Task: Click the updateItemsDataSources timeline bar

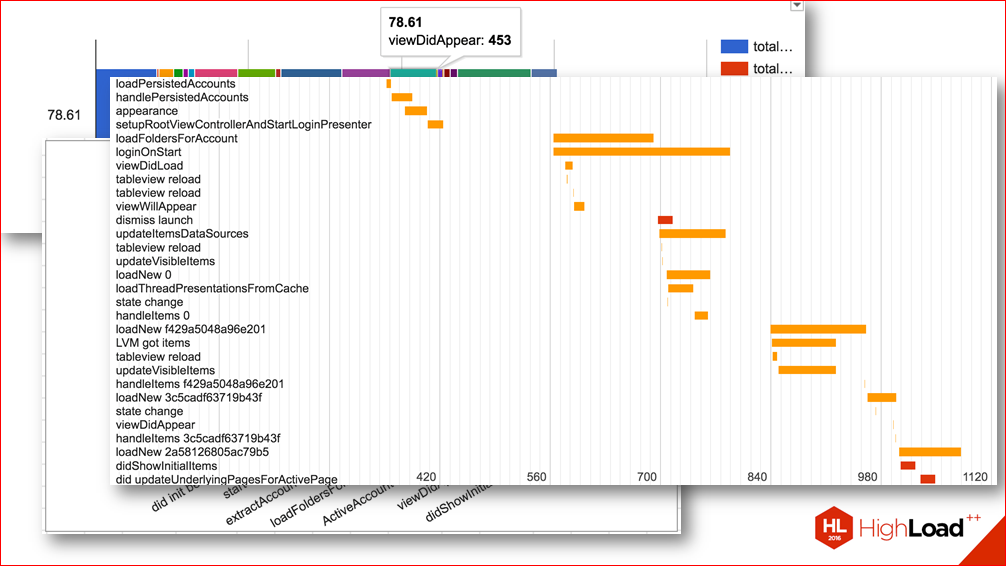Action: [693, 234]
